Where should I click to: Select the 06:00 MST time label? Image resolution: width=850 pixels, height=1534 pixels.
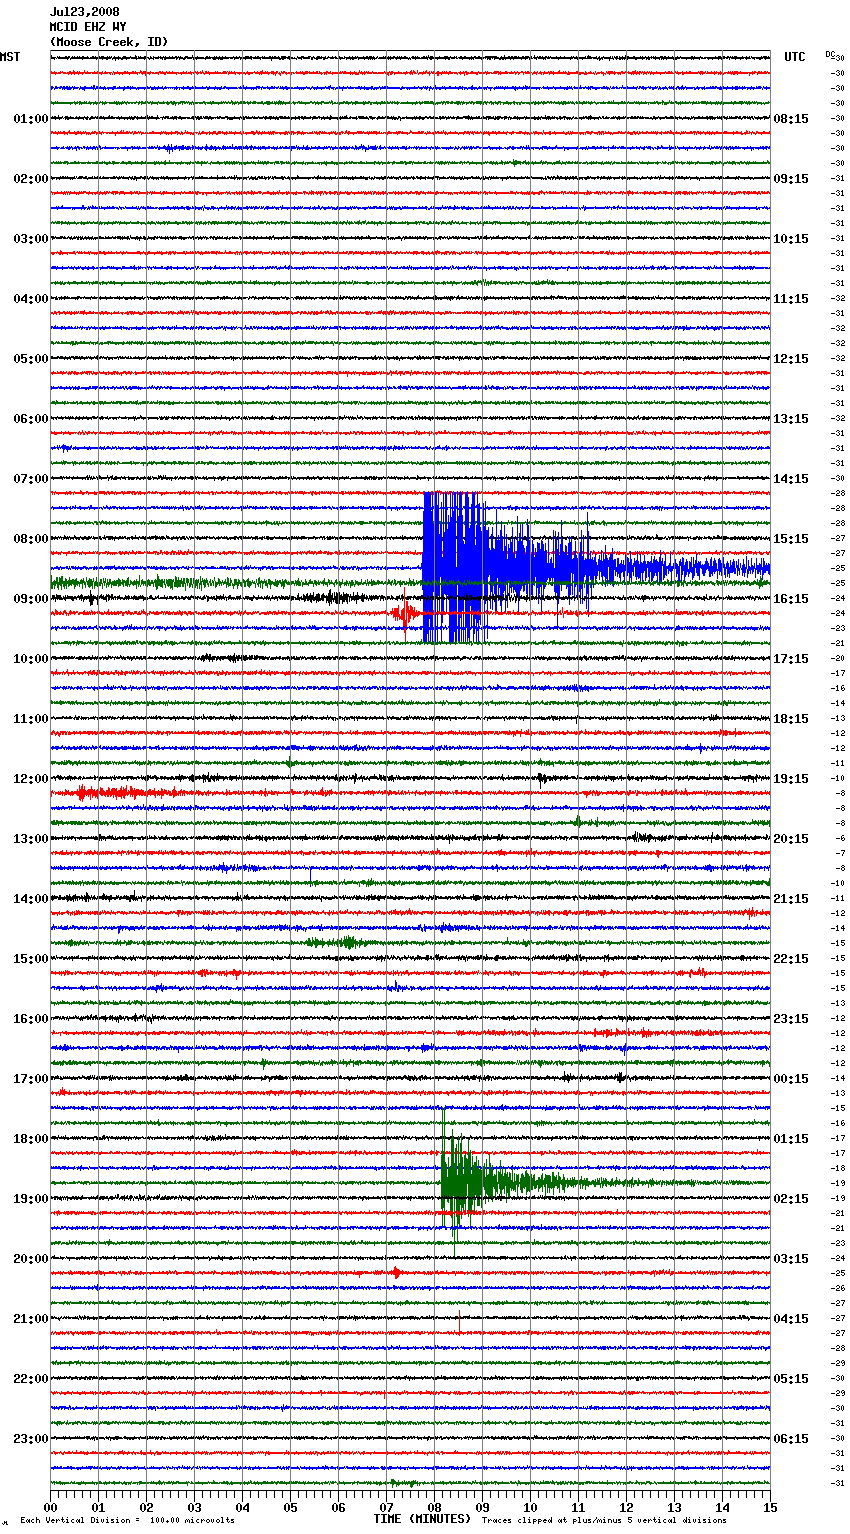point(31,419)
